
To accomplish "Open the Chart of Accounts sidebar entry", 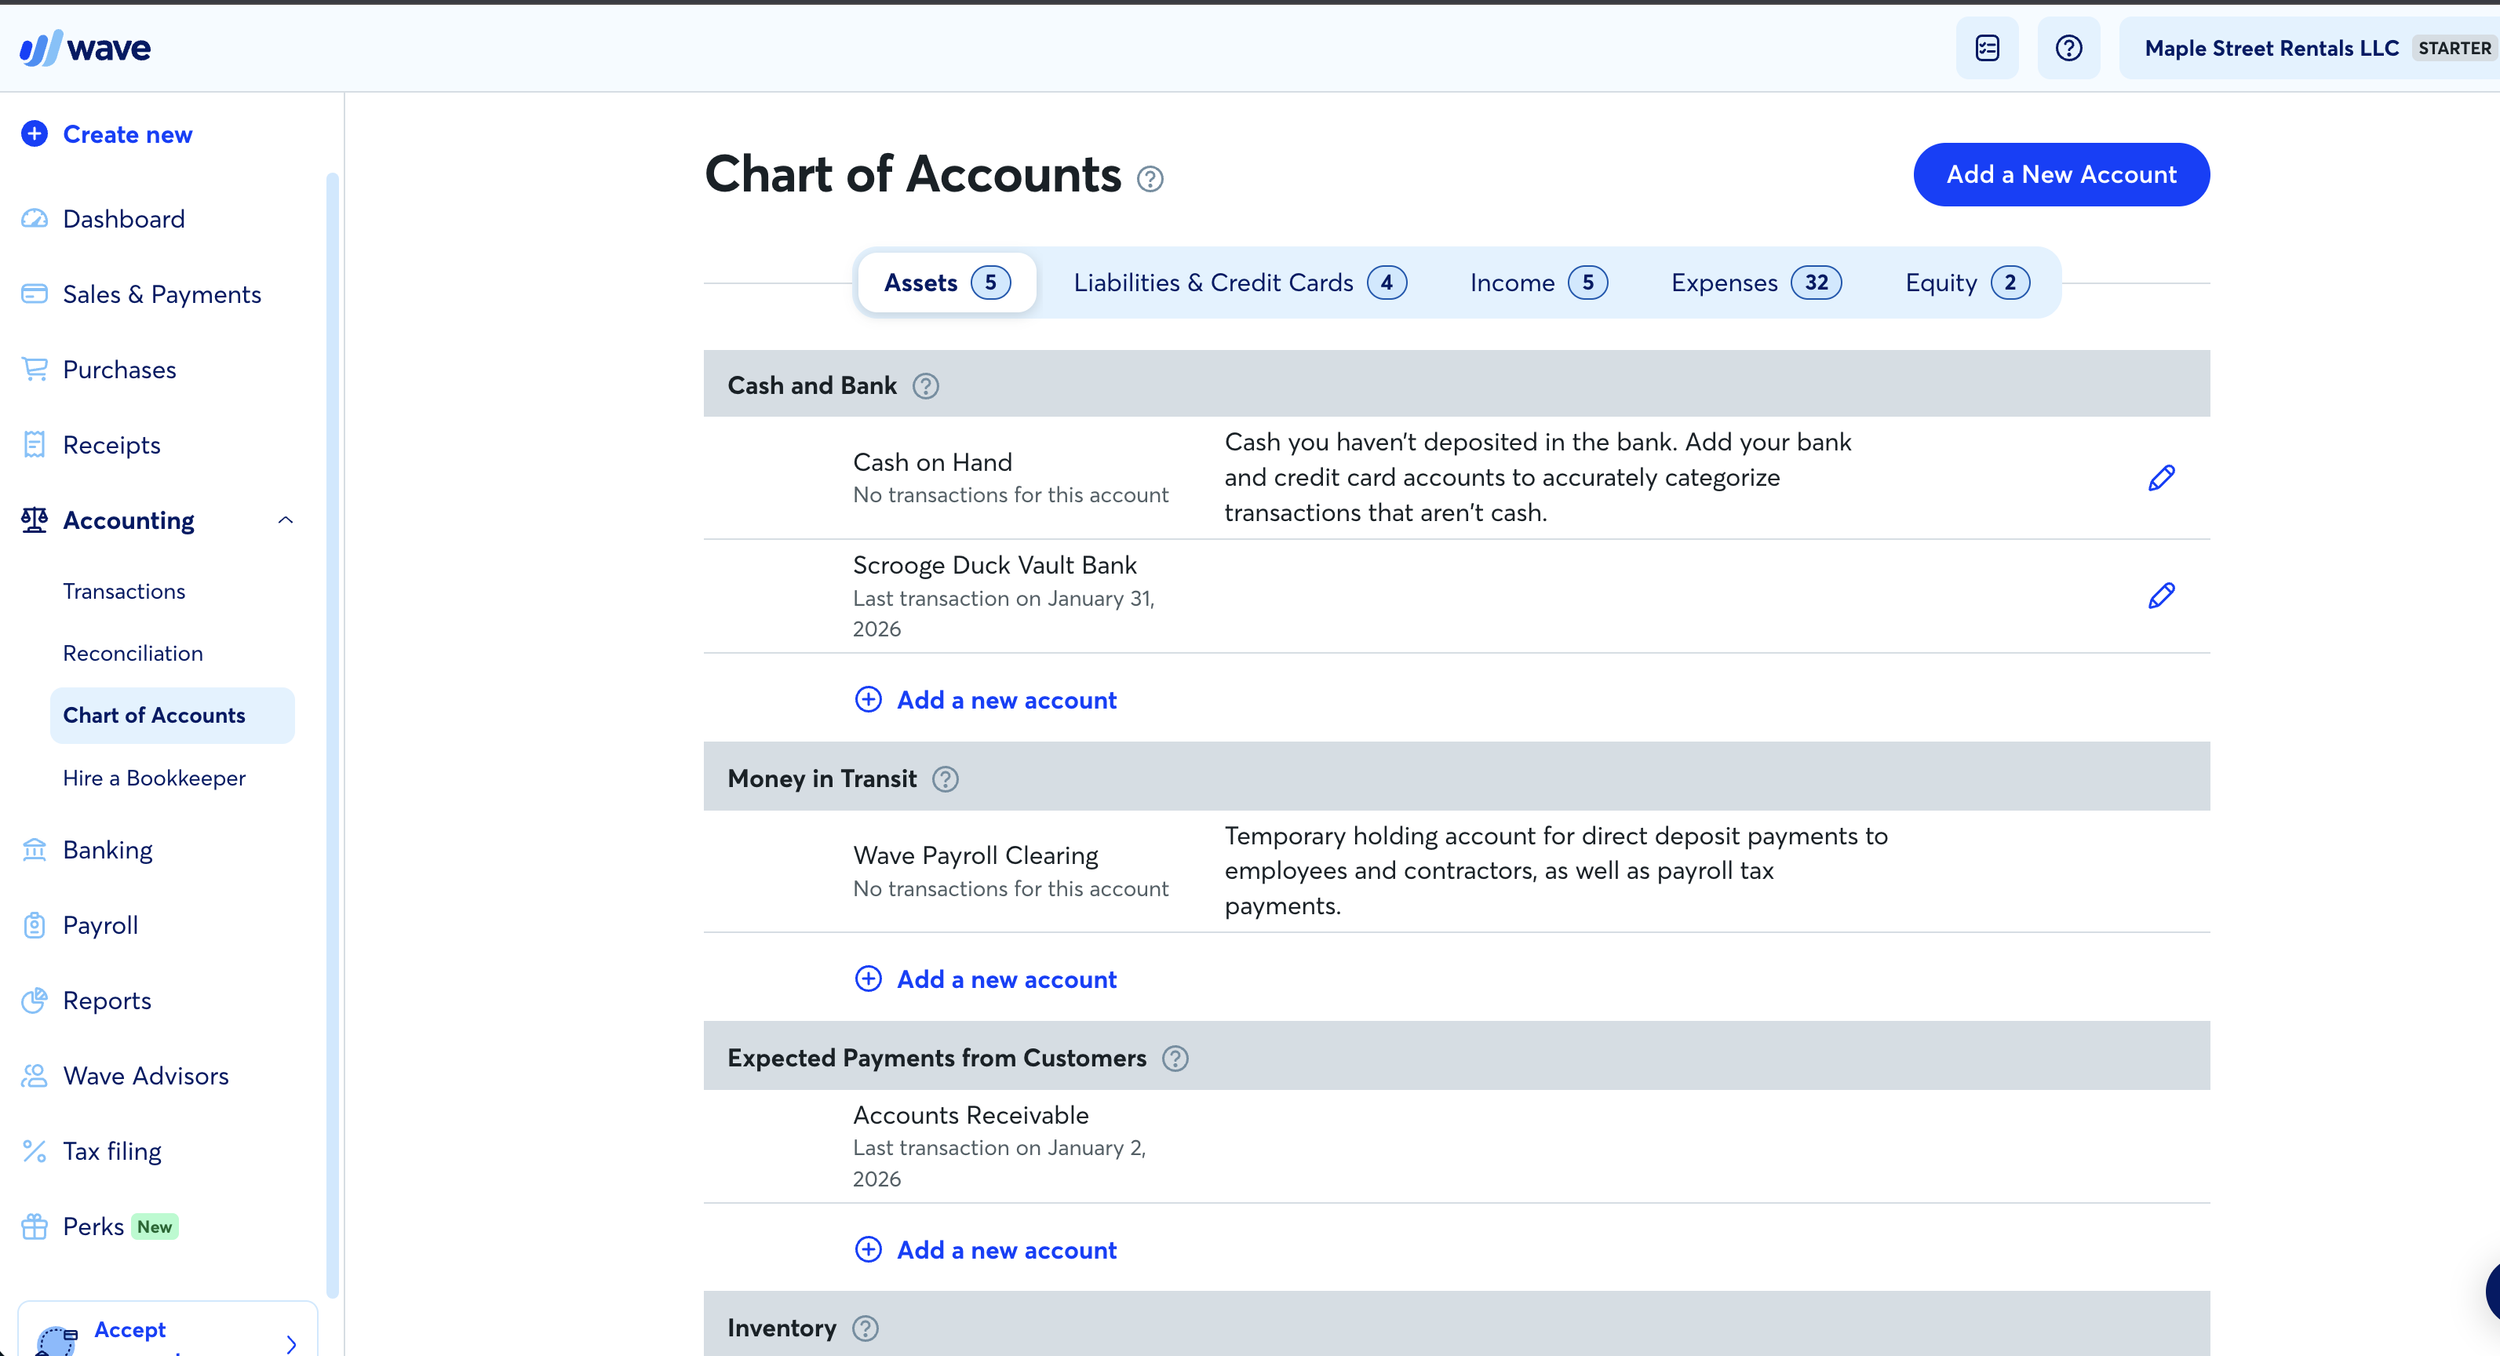I will coord(154,715).
